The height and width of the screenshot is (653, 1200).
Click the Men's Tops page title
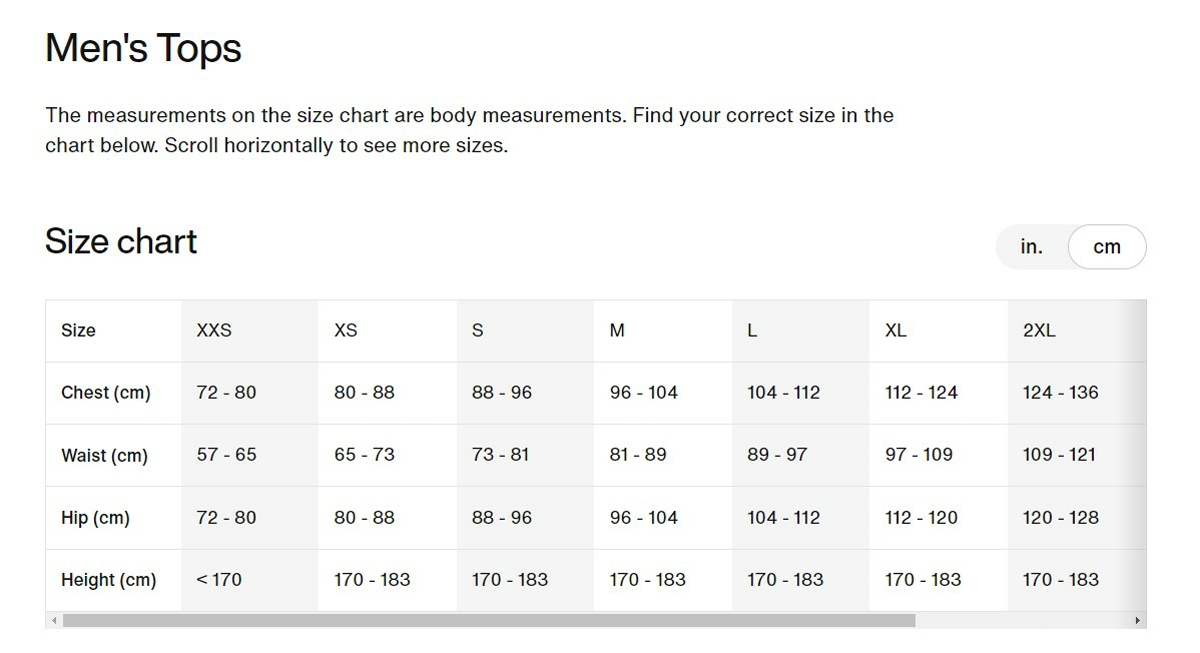pyautogui.click(x=144, y=48)
